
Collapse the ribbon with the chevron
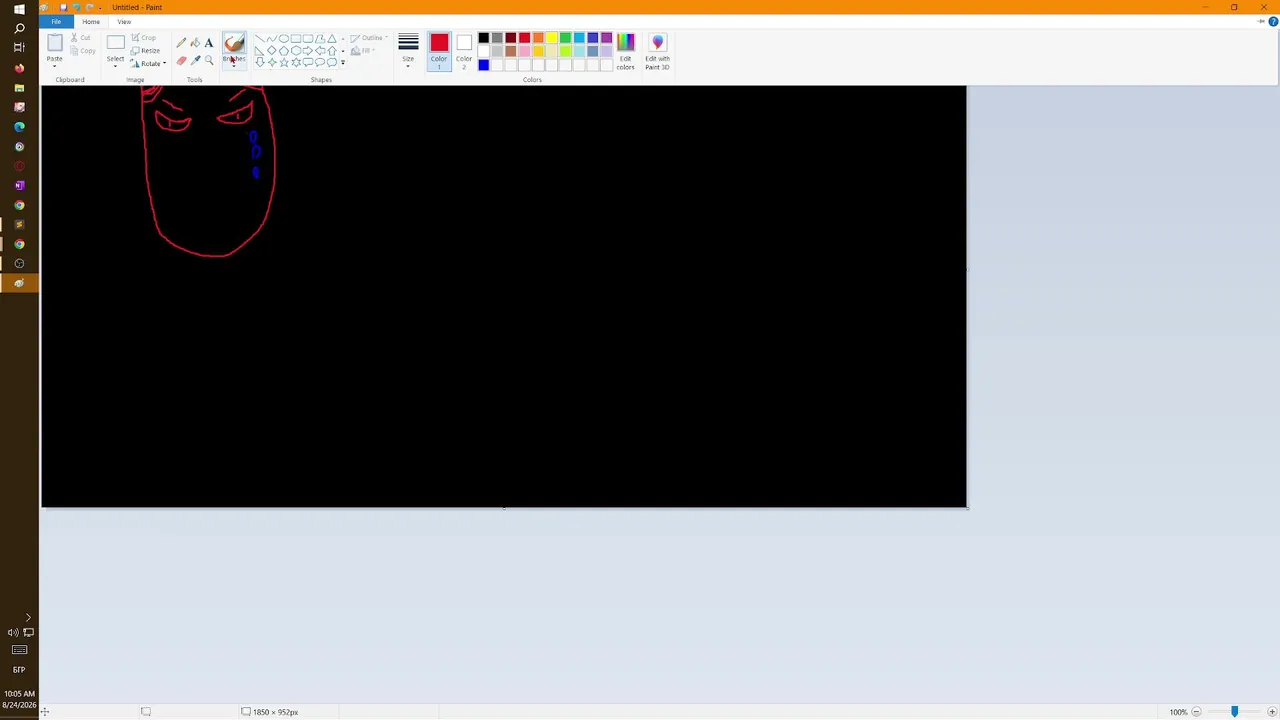(x=1261, y=21)
